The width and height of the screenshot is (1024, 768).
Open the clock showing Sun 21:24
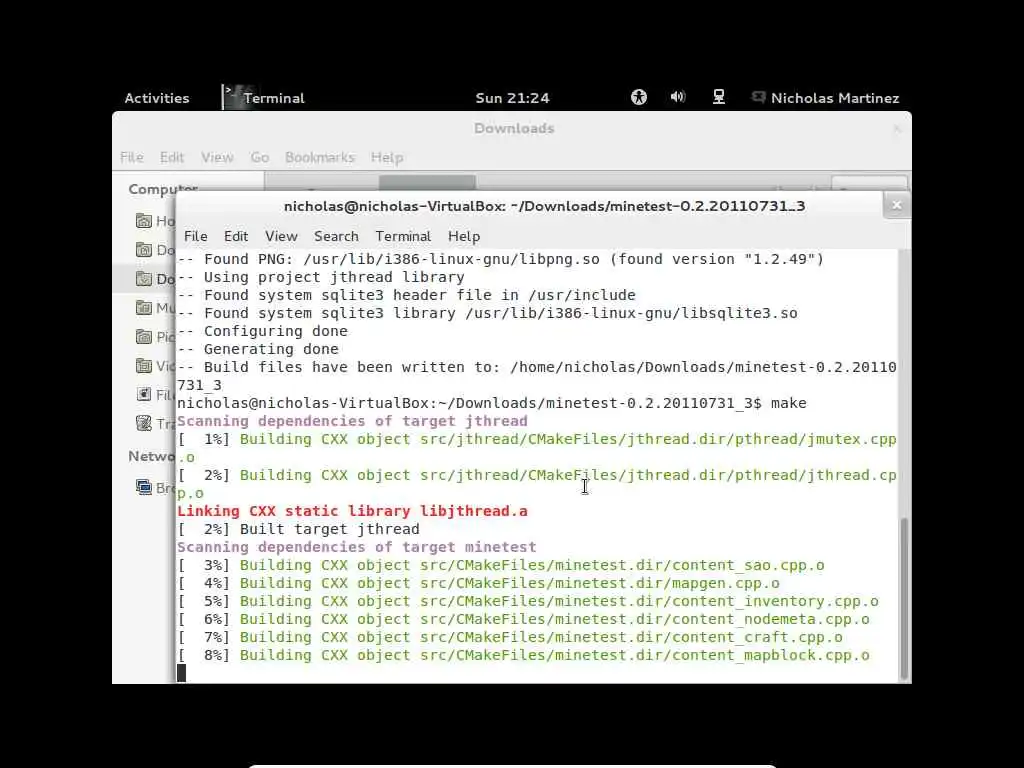pyautogui.click(x=512, y=98)
